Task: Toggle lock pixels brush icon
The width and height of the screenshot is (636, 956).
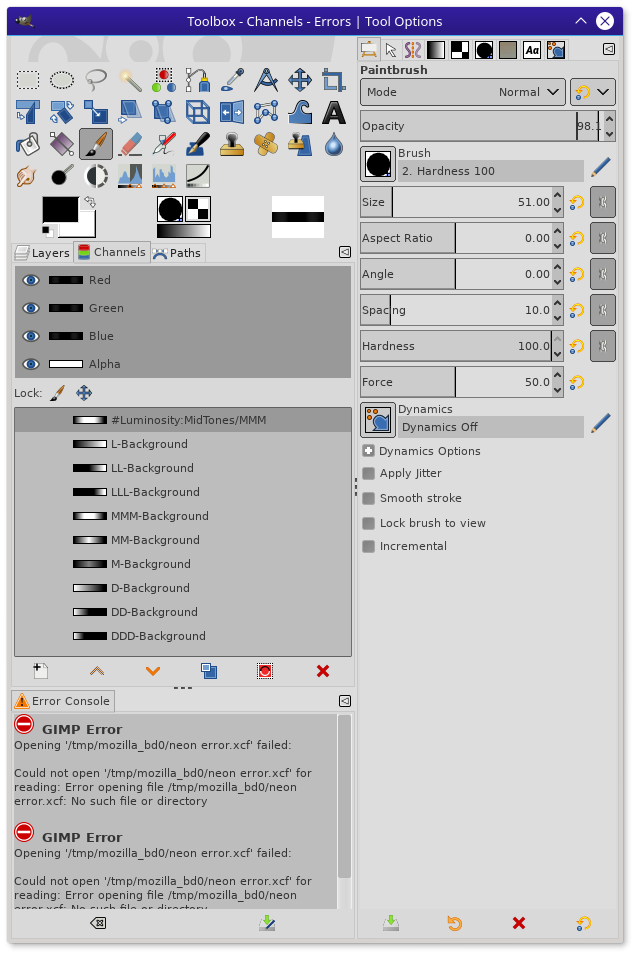Action: (x=57, y=393)
